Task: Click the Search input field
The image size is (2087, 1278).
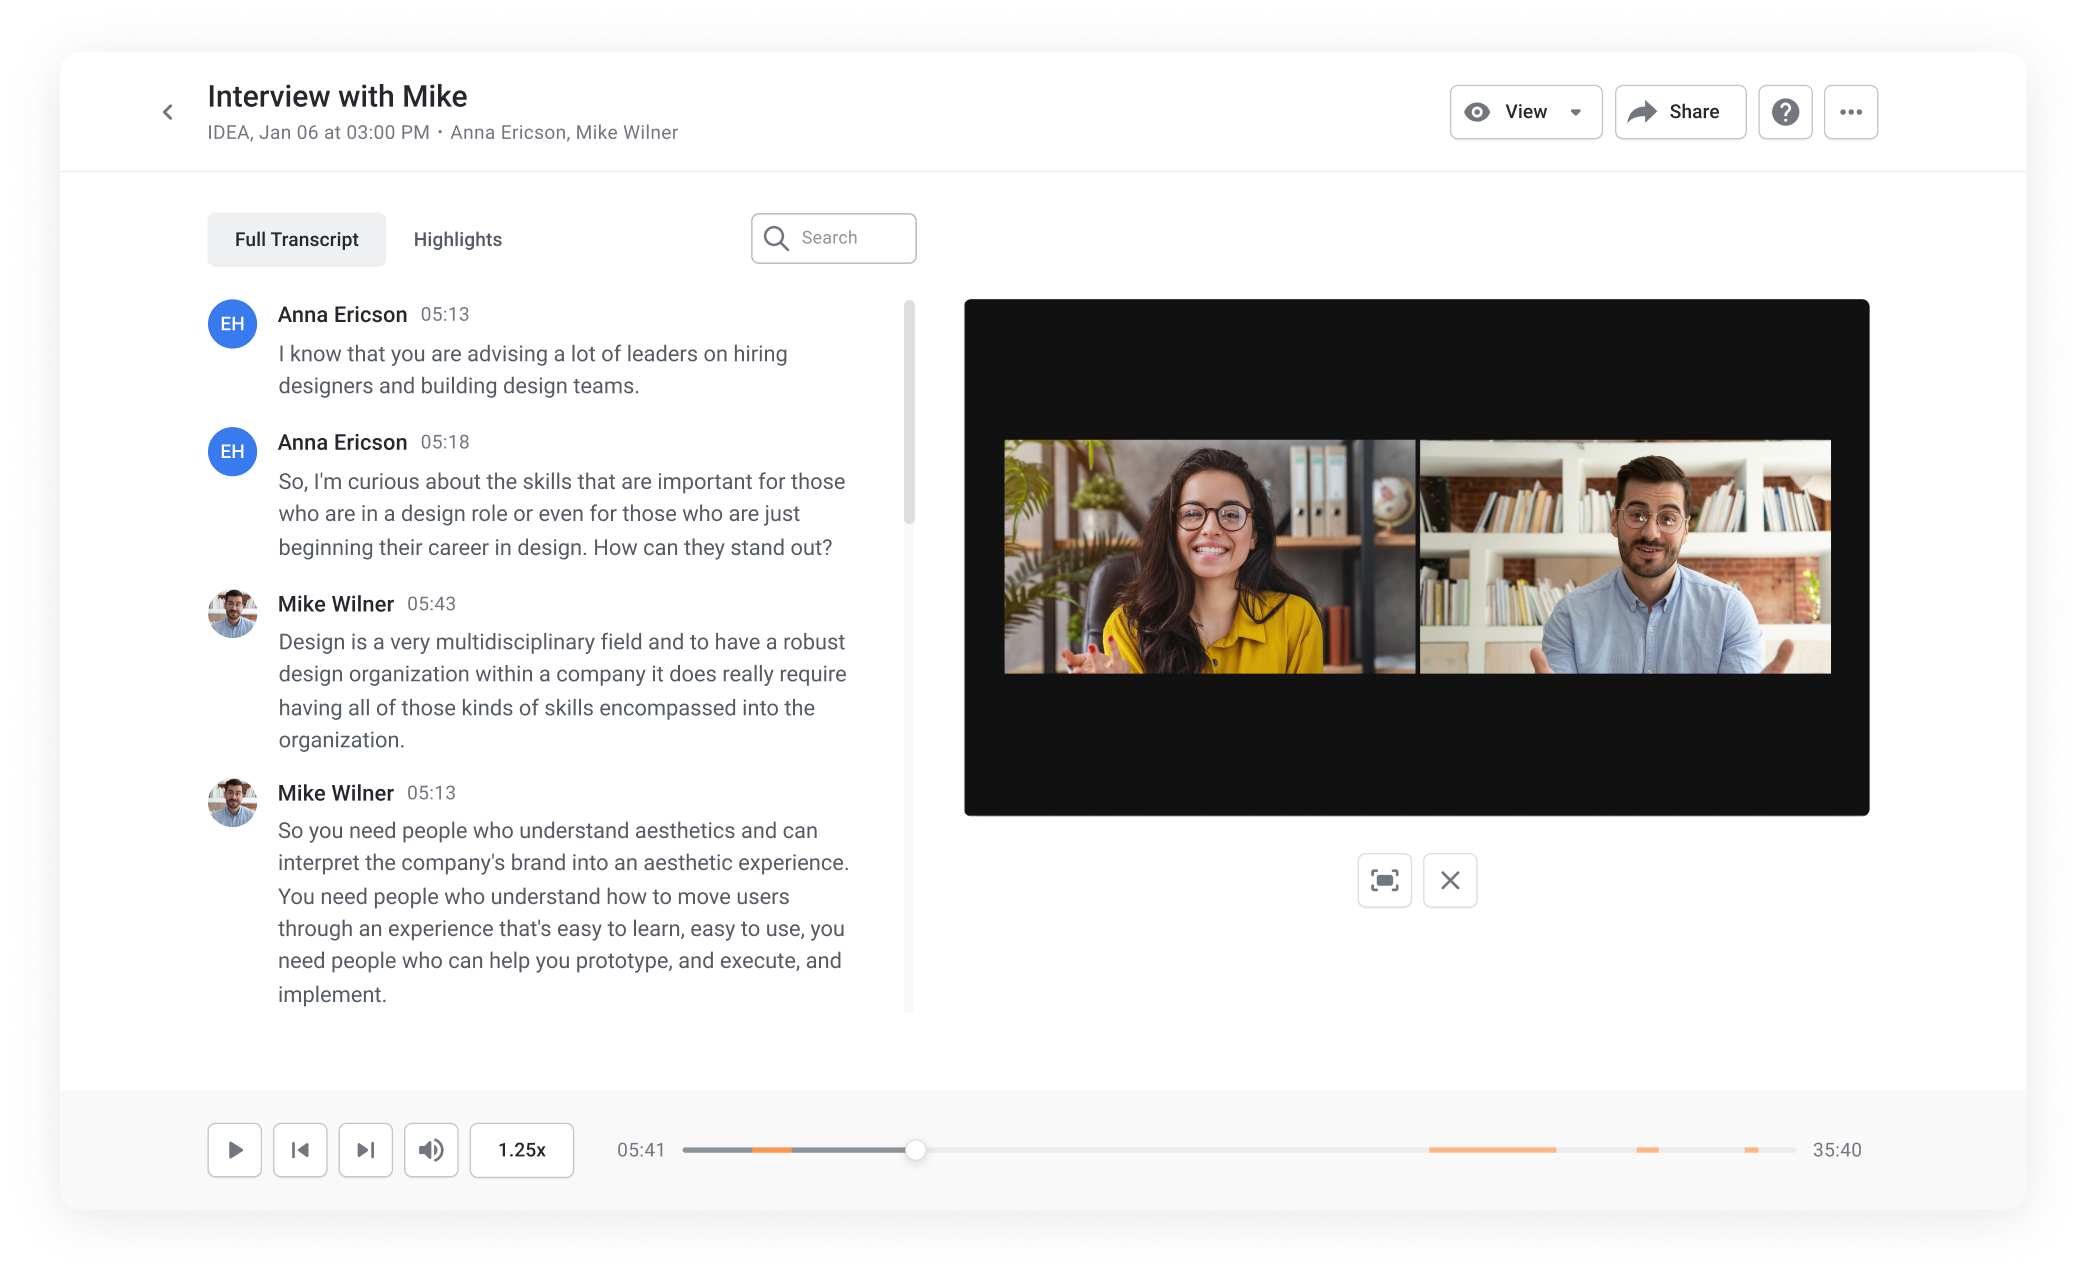Action: (833, 239)
